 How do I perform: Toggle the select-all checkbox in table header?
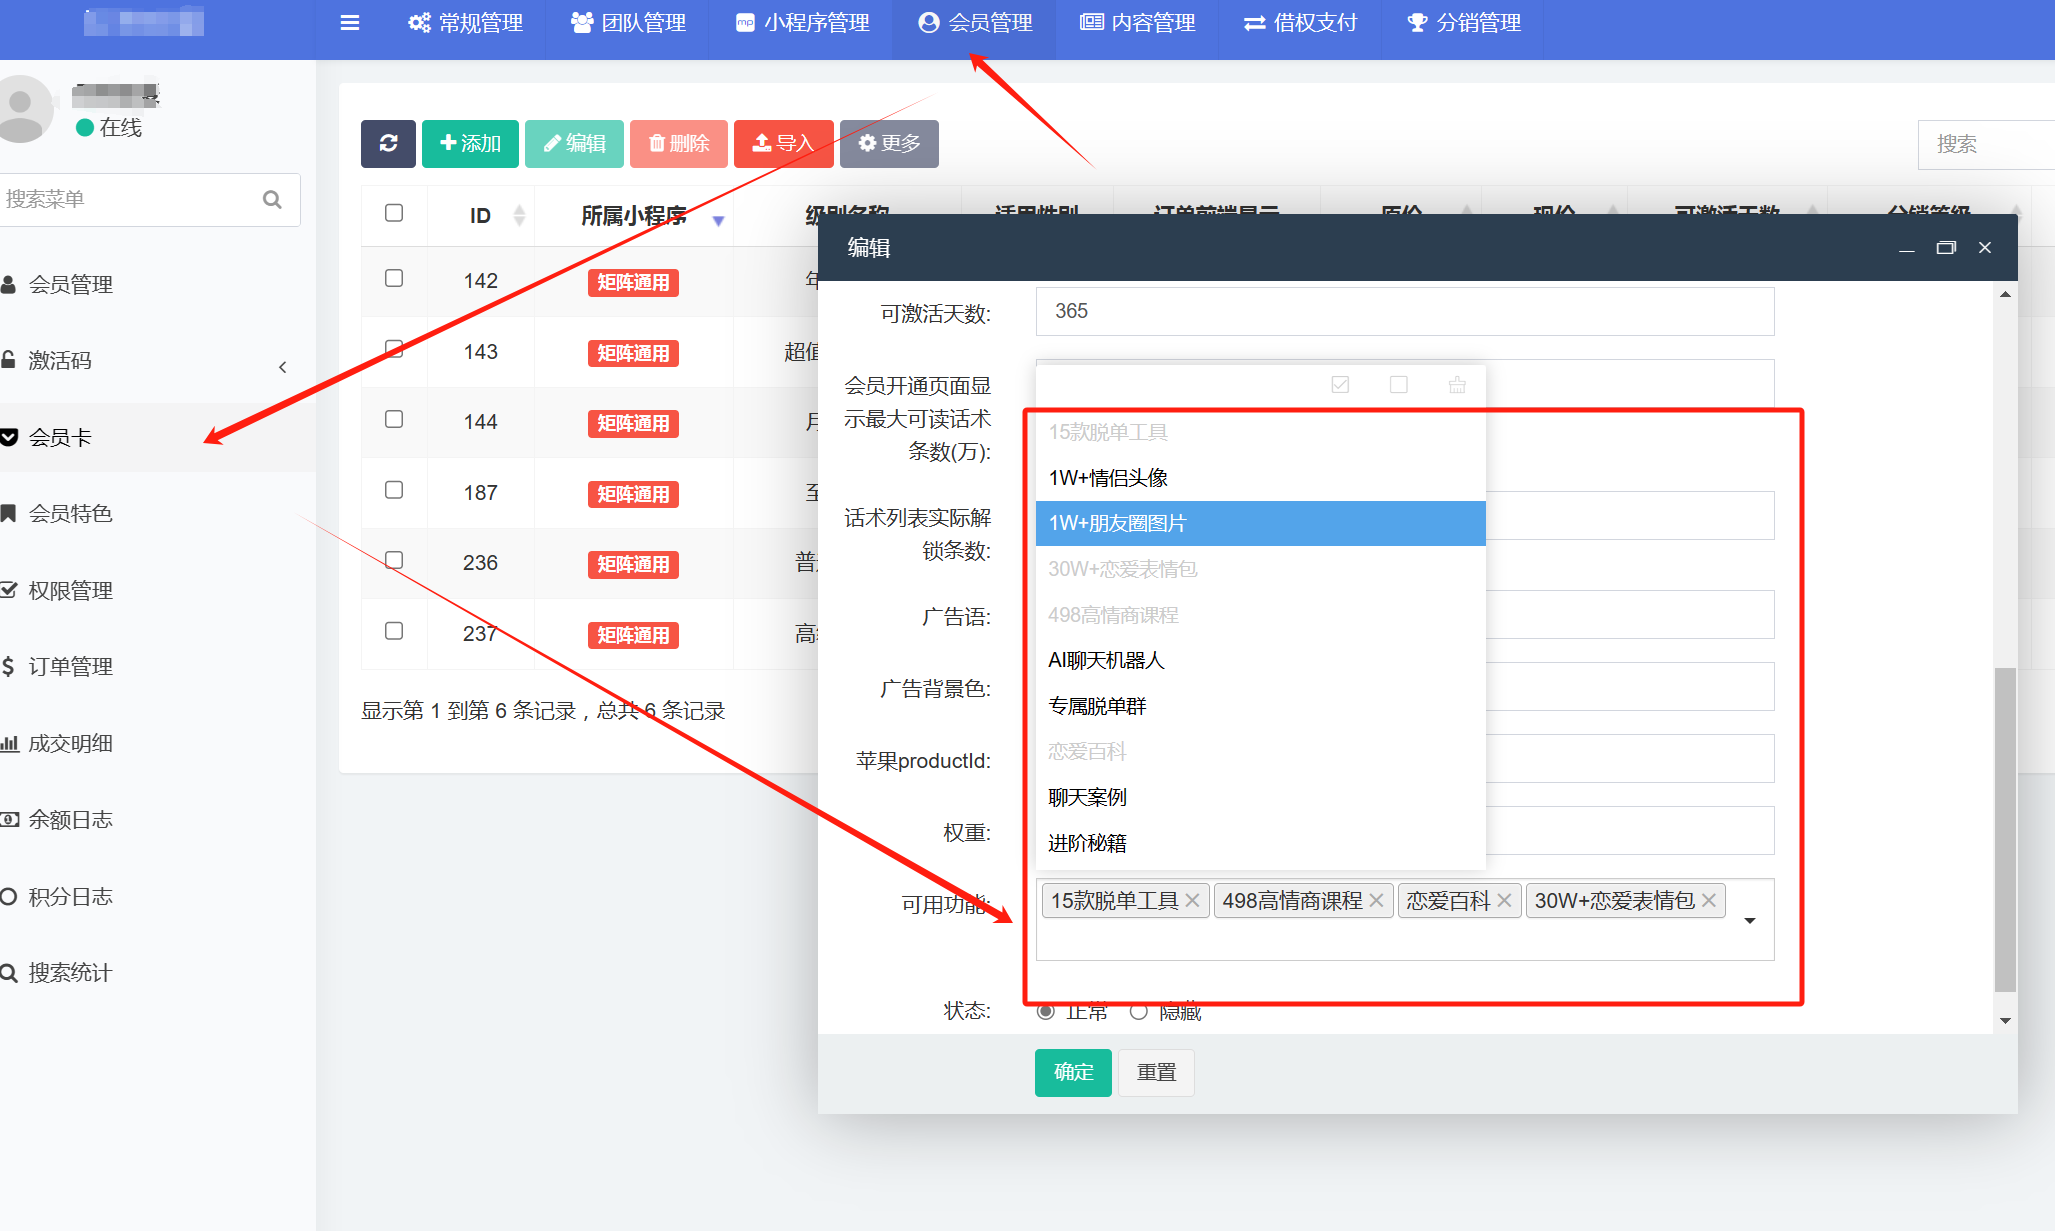tap(394, 213)
